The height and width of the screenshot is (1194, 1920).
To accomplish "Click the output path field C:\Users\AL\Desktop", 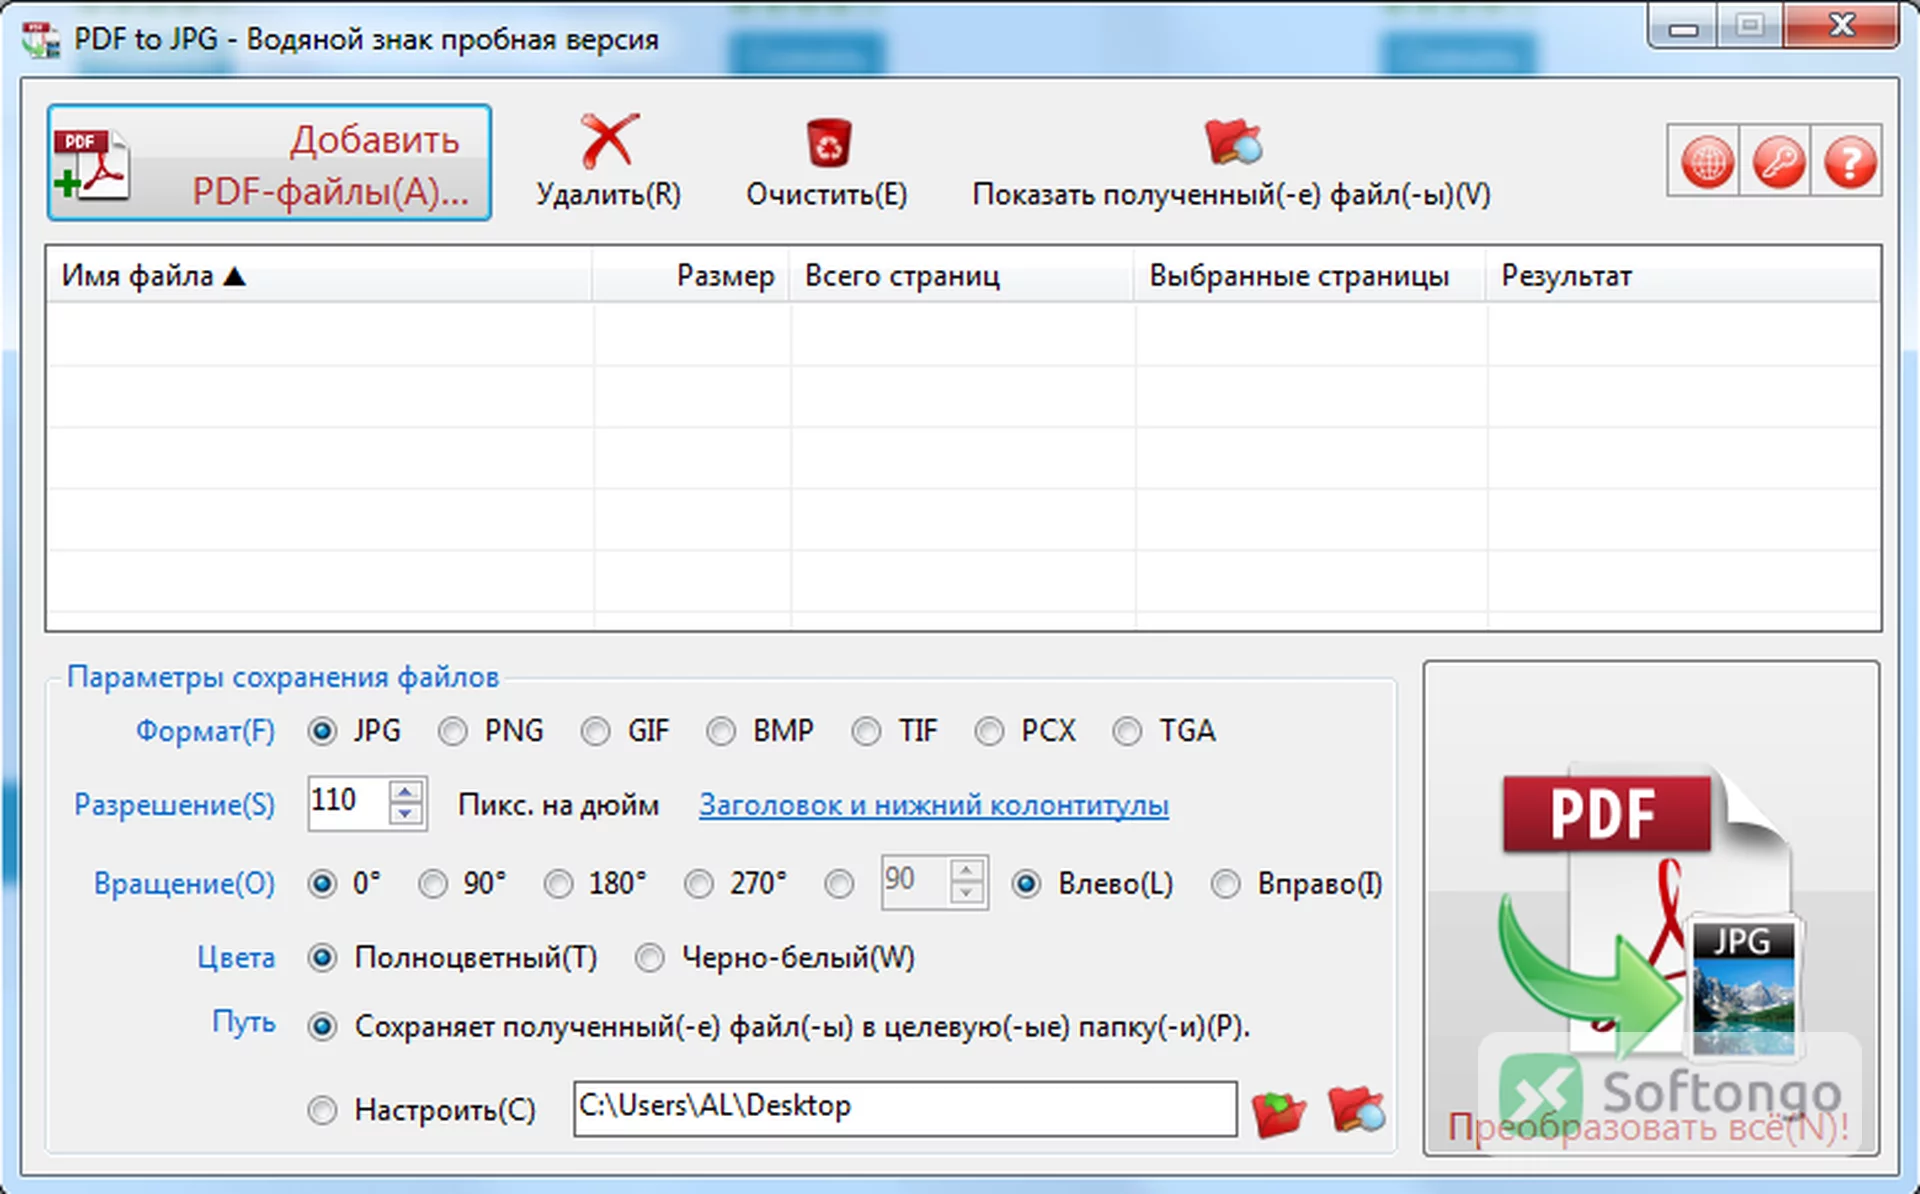I will point(905,1108).
